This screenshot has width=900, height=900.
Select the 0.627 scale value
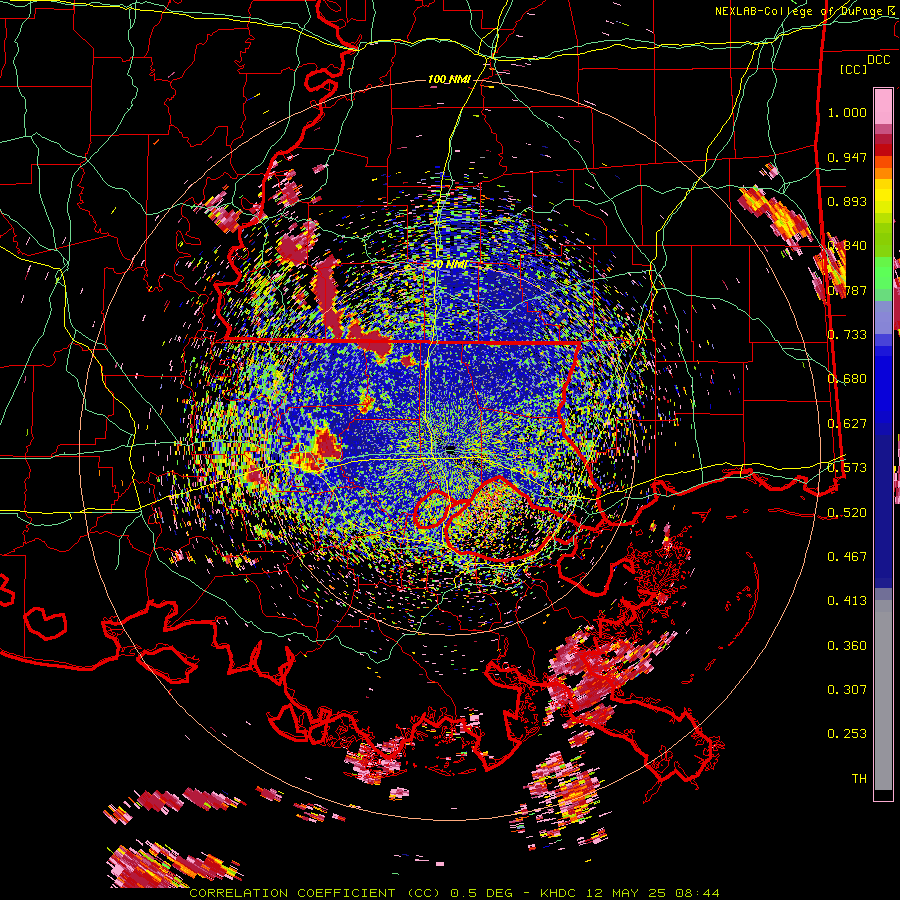pos(847,424)
